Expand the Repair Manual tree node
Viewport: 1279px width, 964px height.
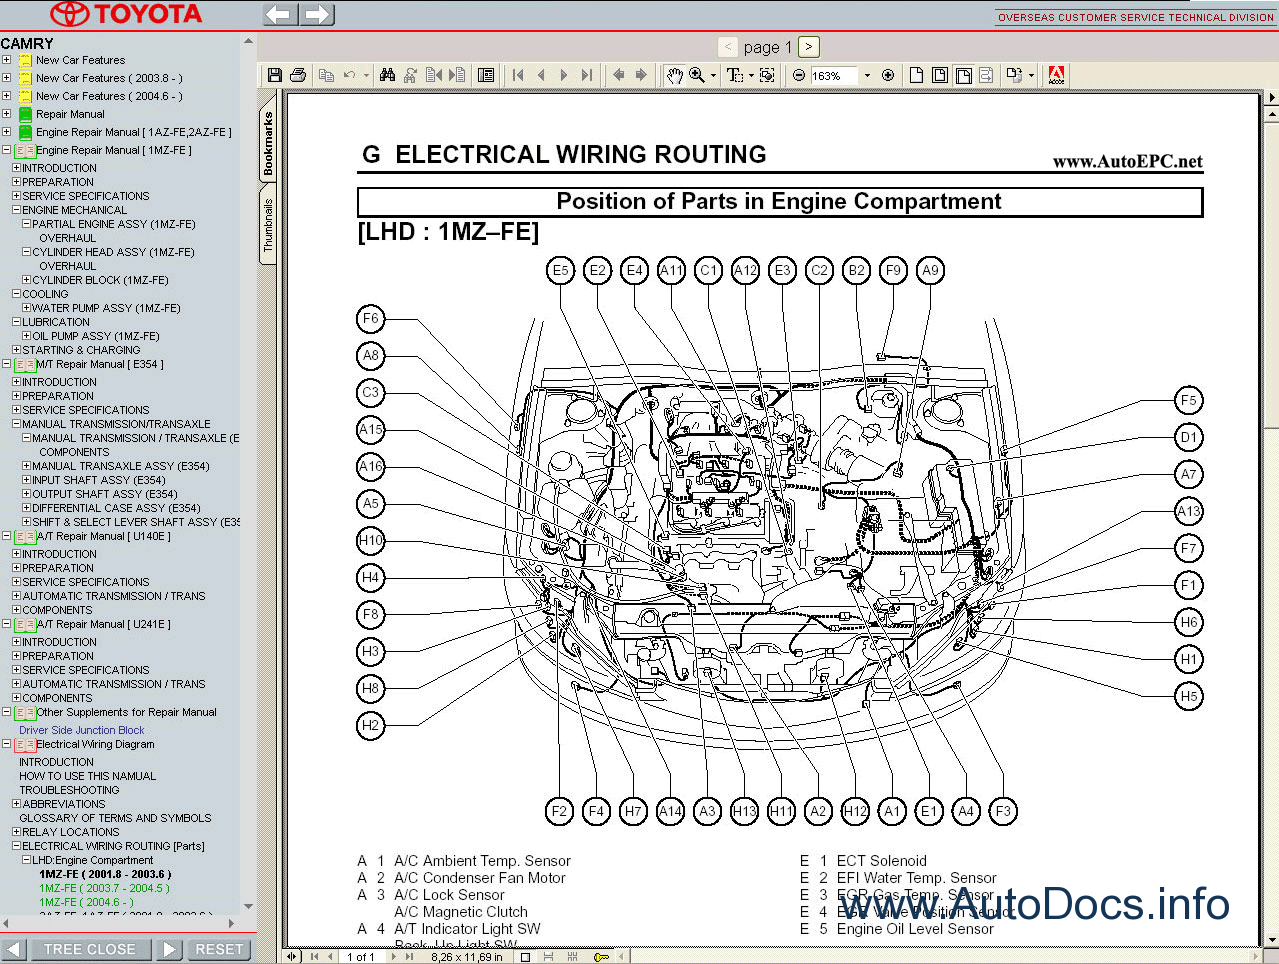6,114
